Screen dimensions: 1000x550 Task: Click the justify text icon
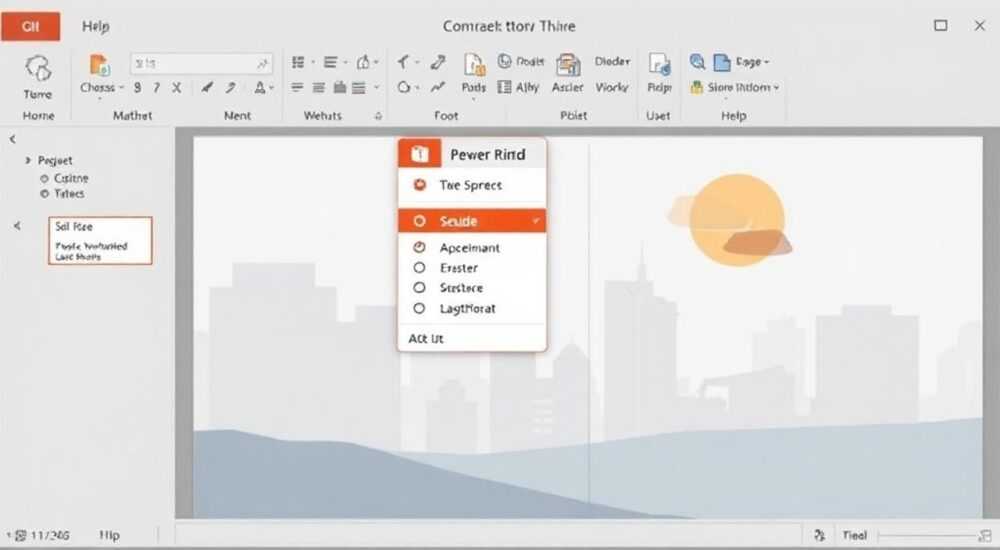[360, 87]
